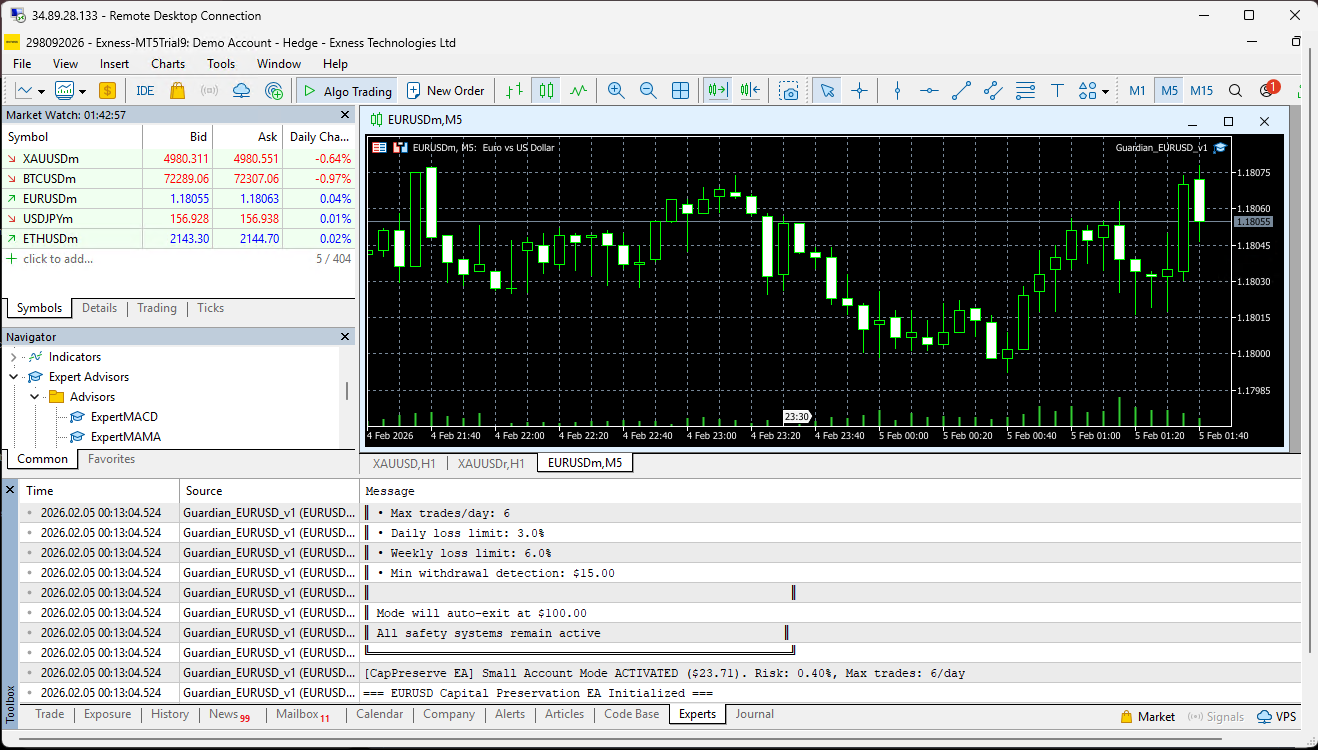Click the dollar sign trading icon

point(107,90)
